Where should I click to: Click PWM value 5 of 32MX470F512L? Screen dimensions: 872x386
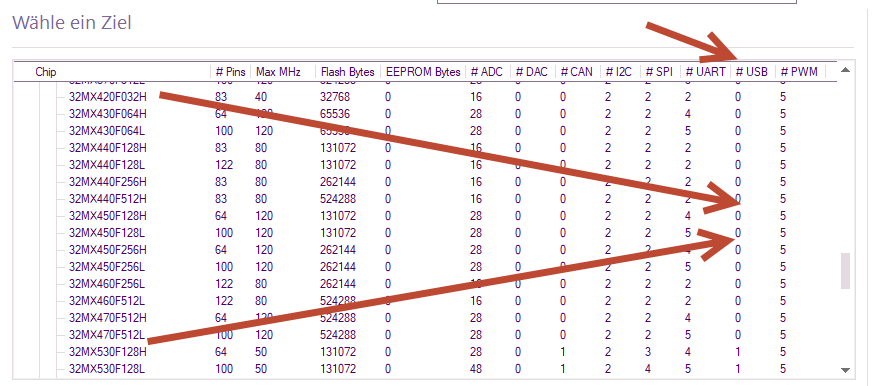[783, 335]
